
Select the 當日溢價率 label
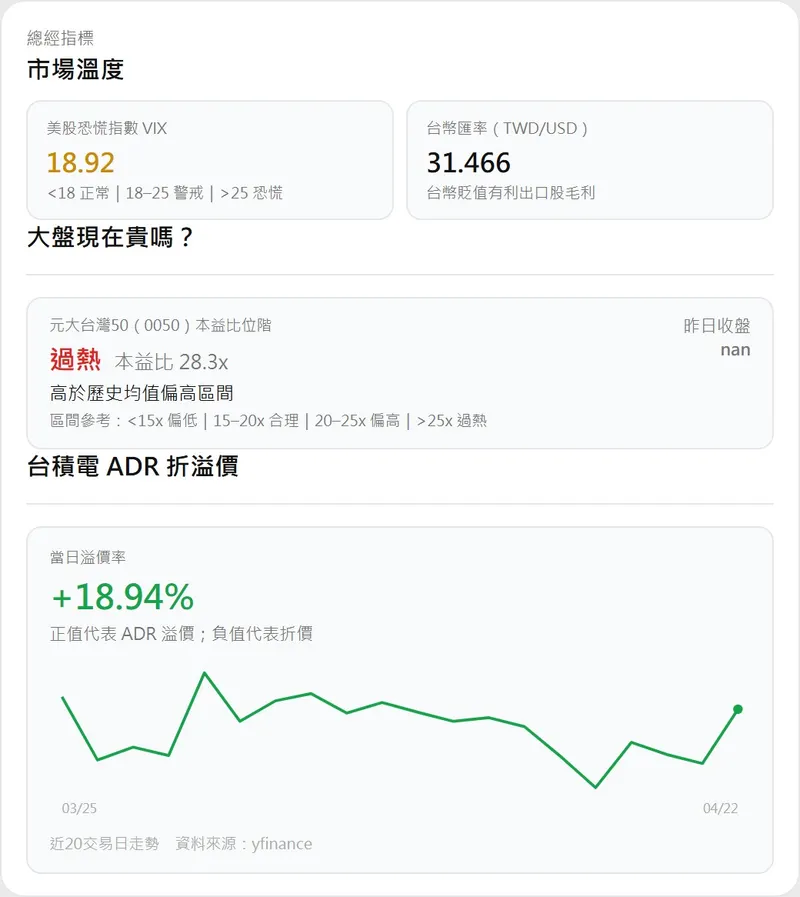click(x=88, y=557)
